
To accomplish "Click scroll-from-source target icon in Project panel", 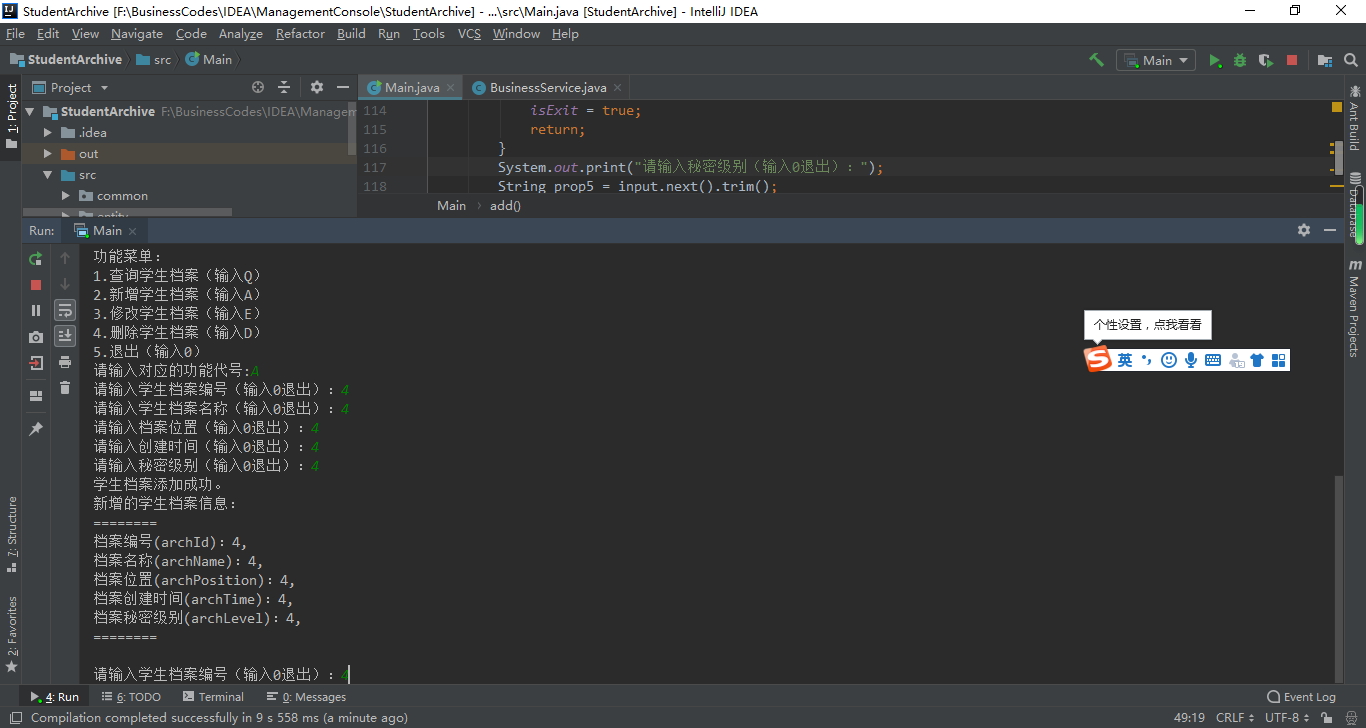I will [258, 87].
